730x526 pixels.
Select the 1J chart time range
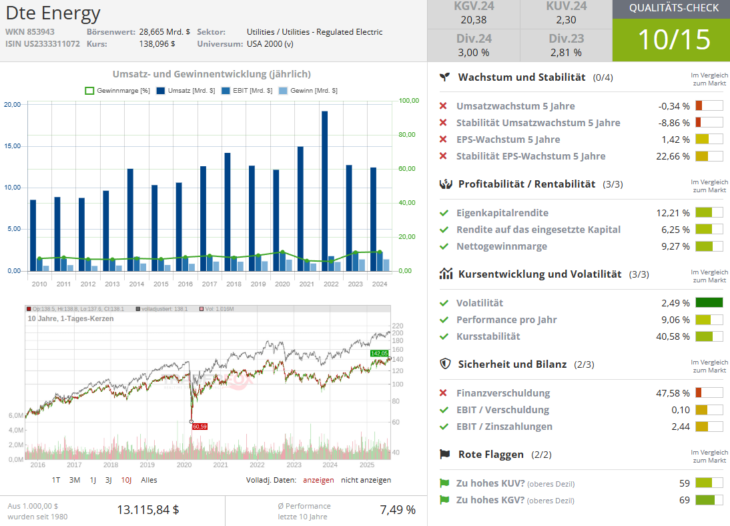click(93, 480)
